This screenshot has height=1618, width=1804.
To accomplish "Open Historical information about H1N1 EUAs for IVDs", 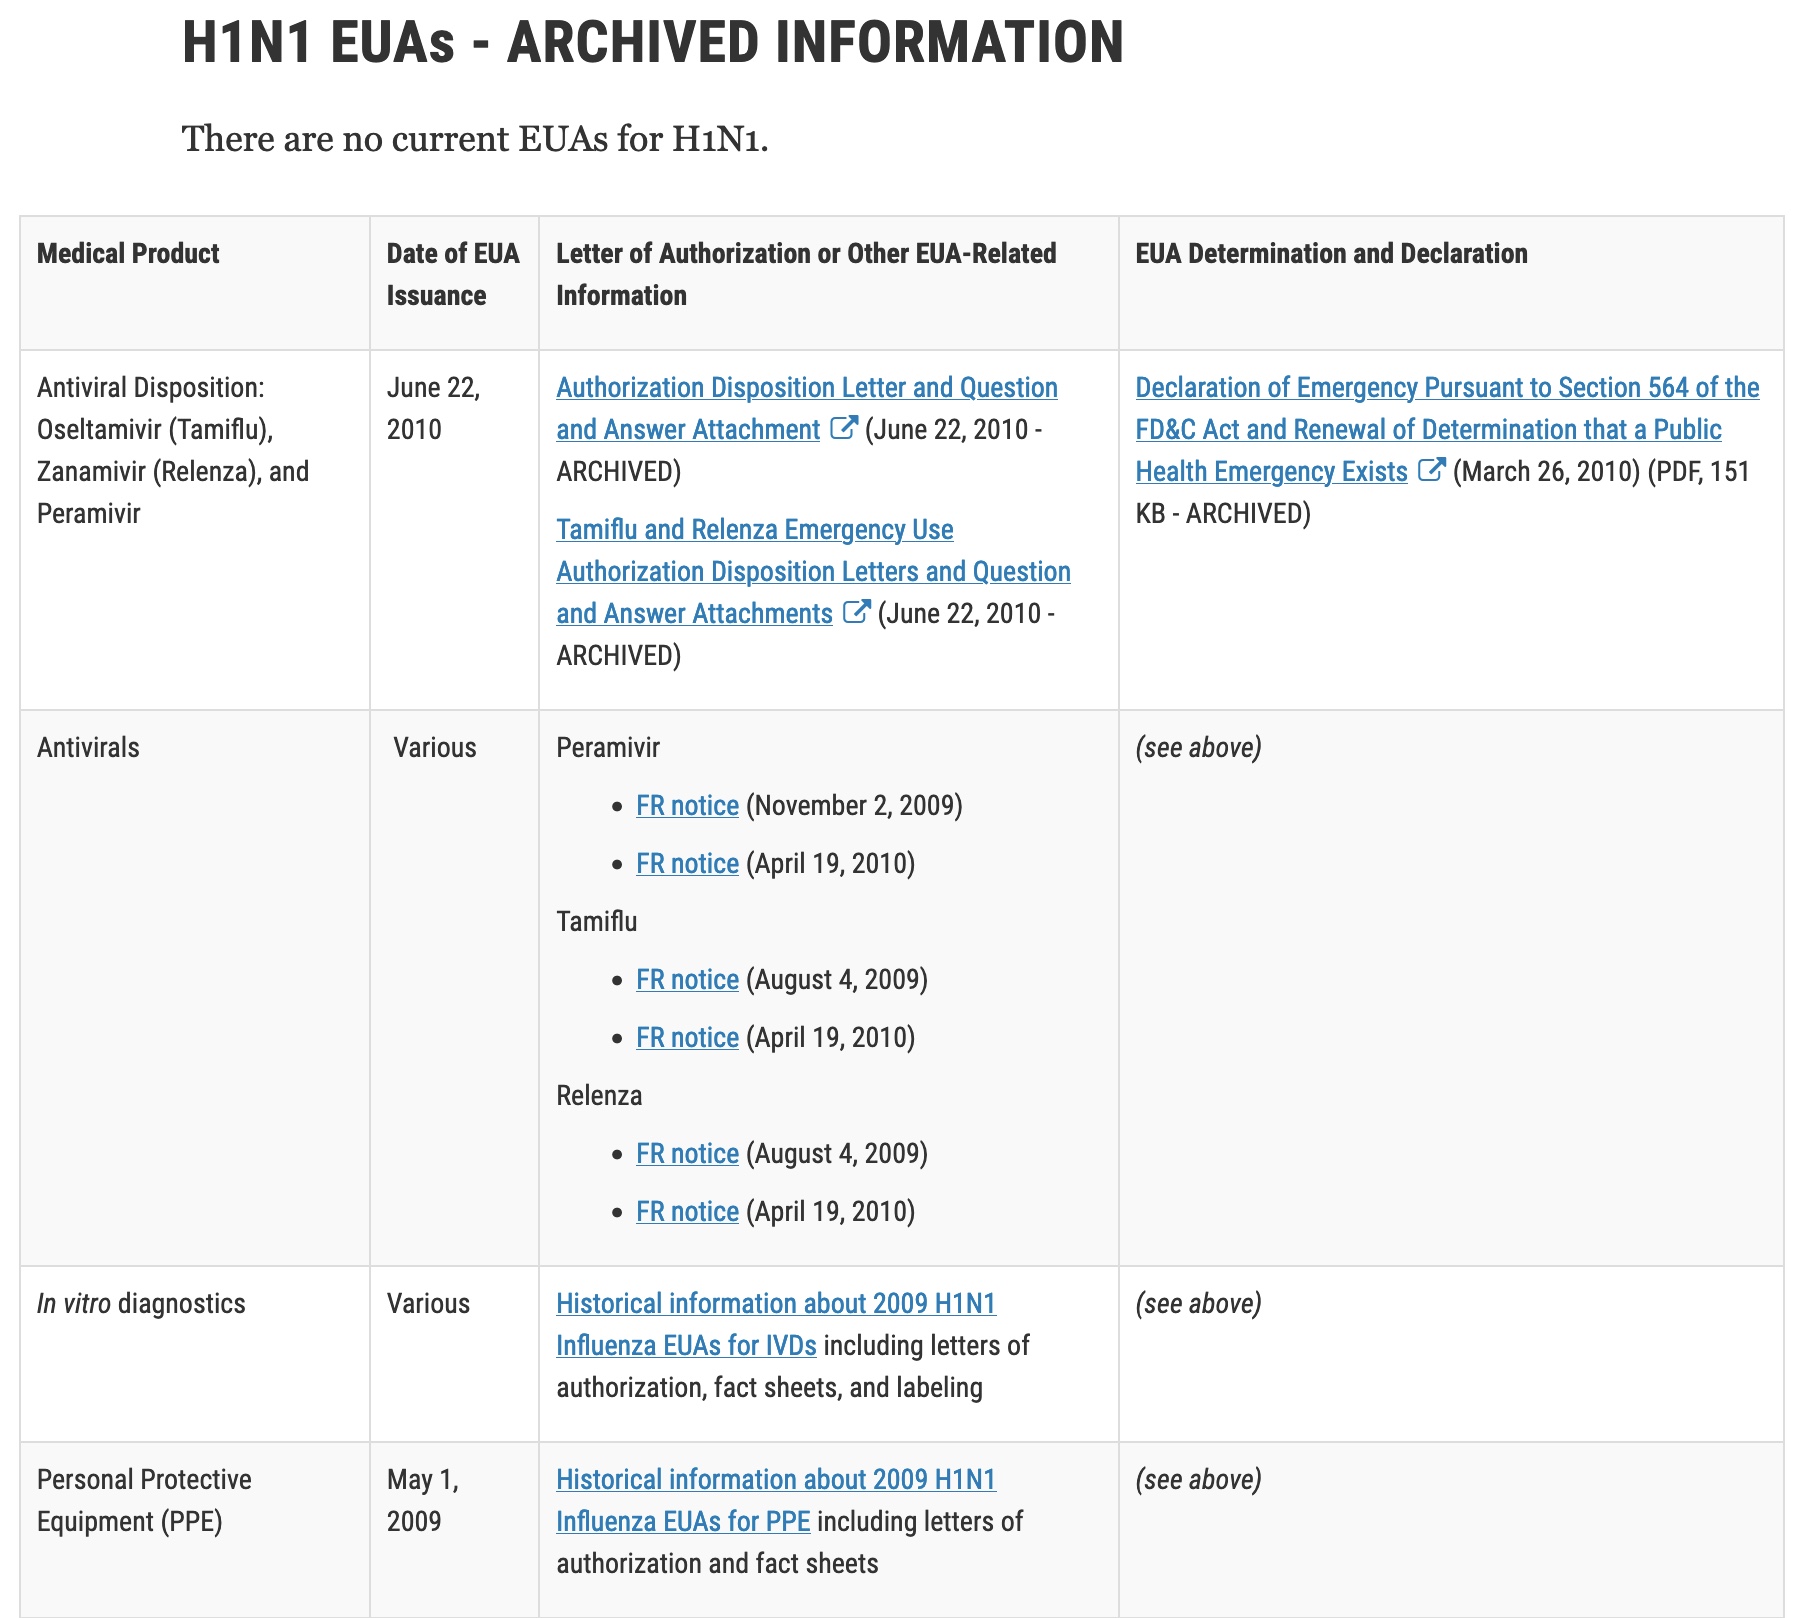I will (775, 1304).
